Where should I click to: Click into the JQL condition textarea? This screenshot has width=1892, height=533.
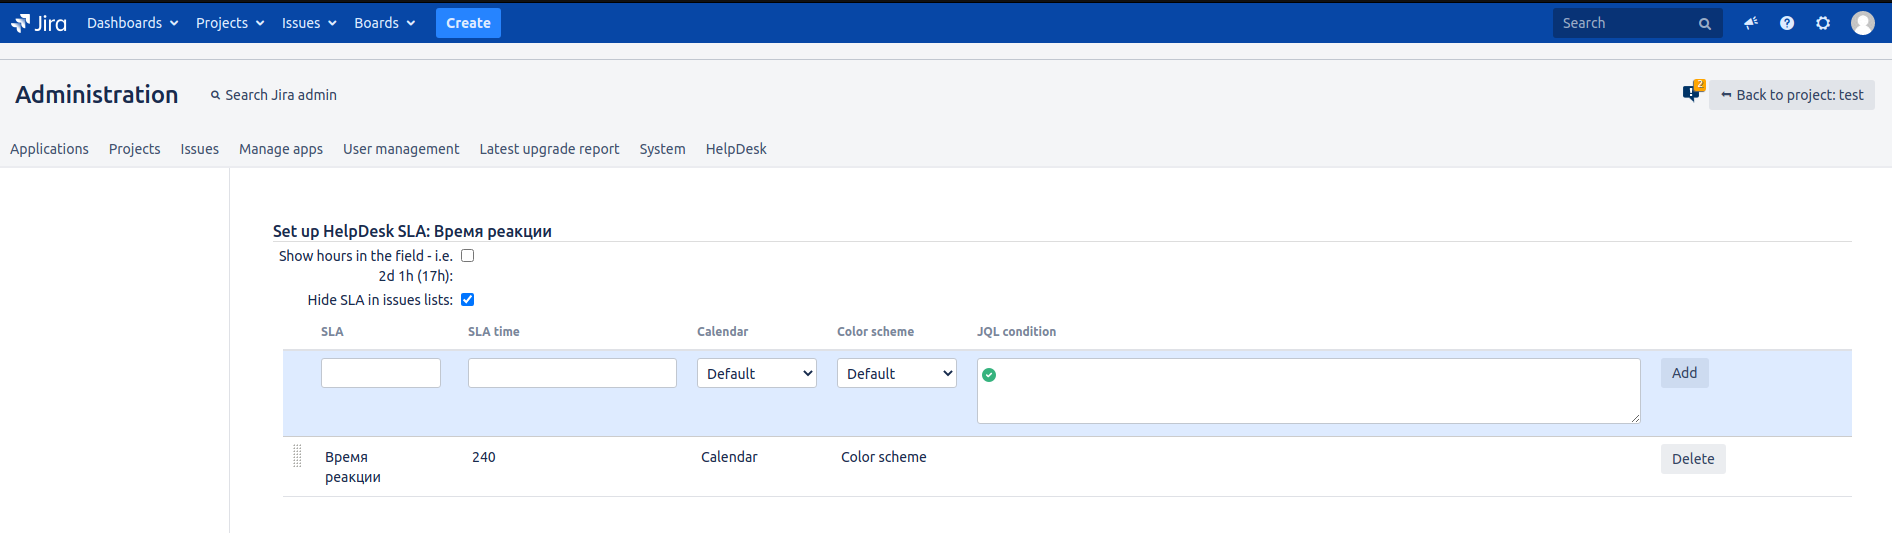[1308, 391]
